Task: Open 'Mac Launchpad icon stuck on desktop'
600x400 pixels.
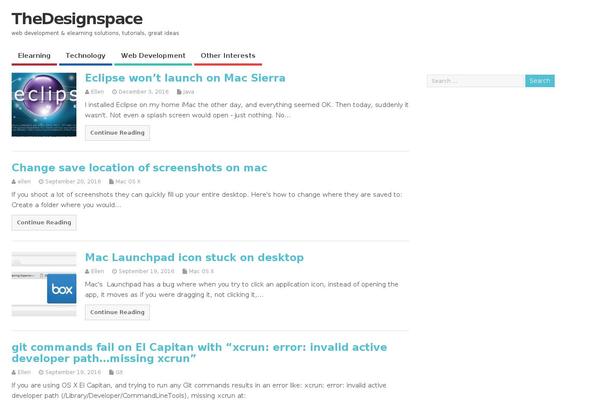Action: click(x=194, y=257)
